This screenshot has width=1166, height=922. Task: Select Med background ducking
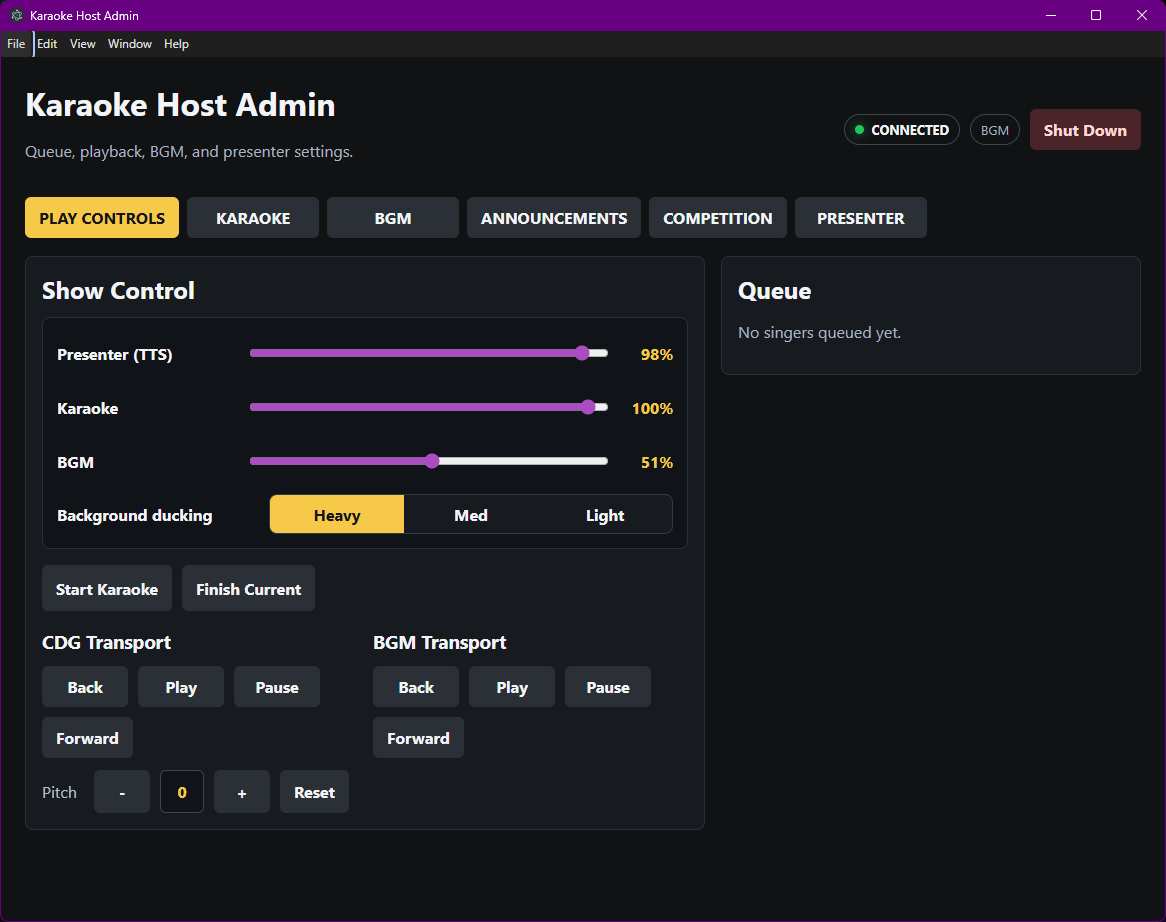point(471,515)
